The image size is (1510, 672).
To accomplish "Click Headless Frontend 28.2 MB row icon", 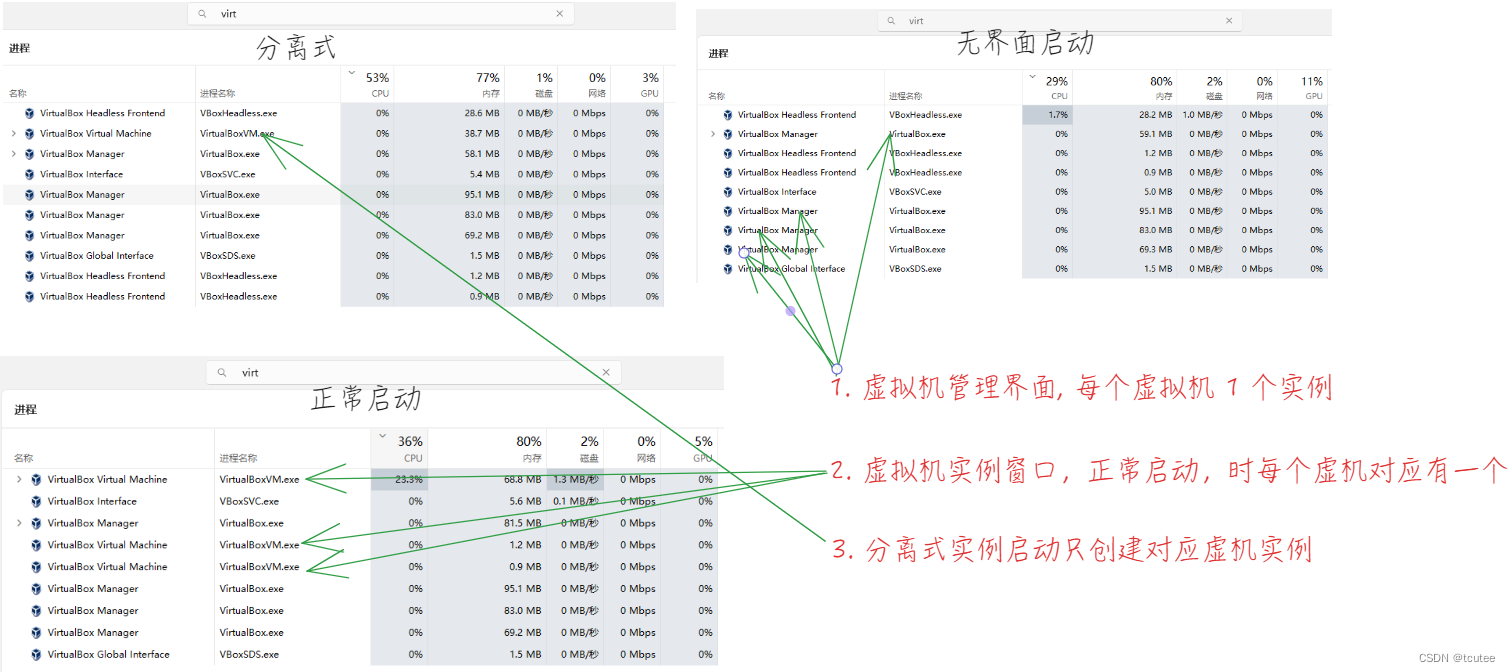I will (x=728, y=115).
